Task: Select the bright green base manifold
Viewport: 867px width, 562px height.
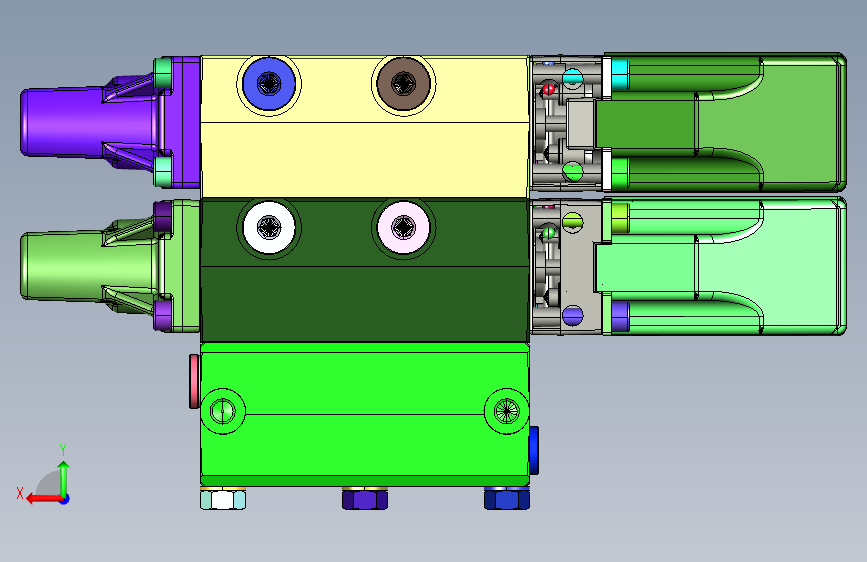Action: point(365,415)
